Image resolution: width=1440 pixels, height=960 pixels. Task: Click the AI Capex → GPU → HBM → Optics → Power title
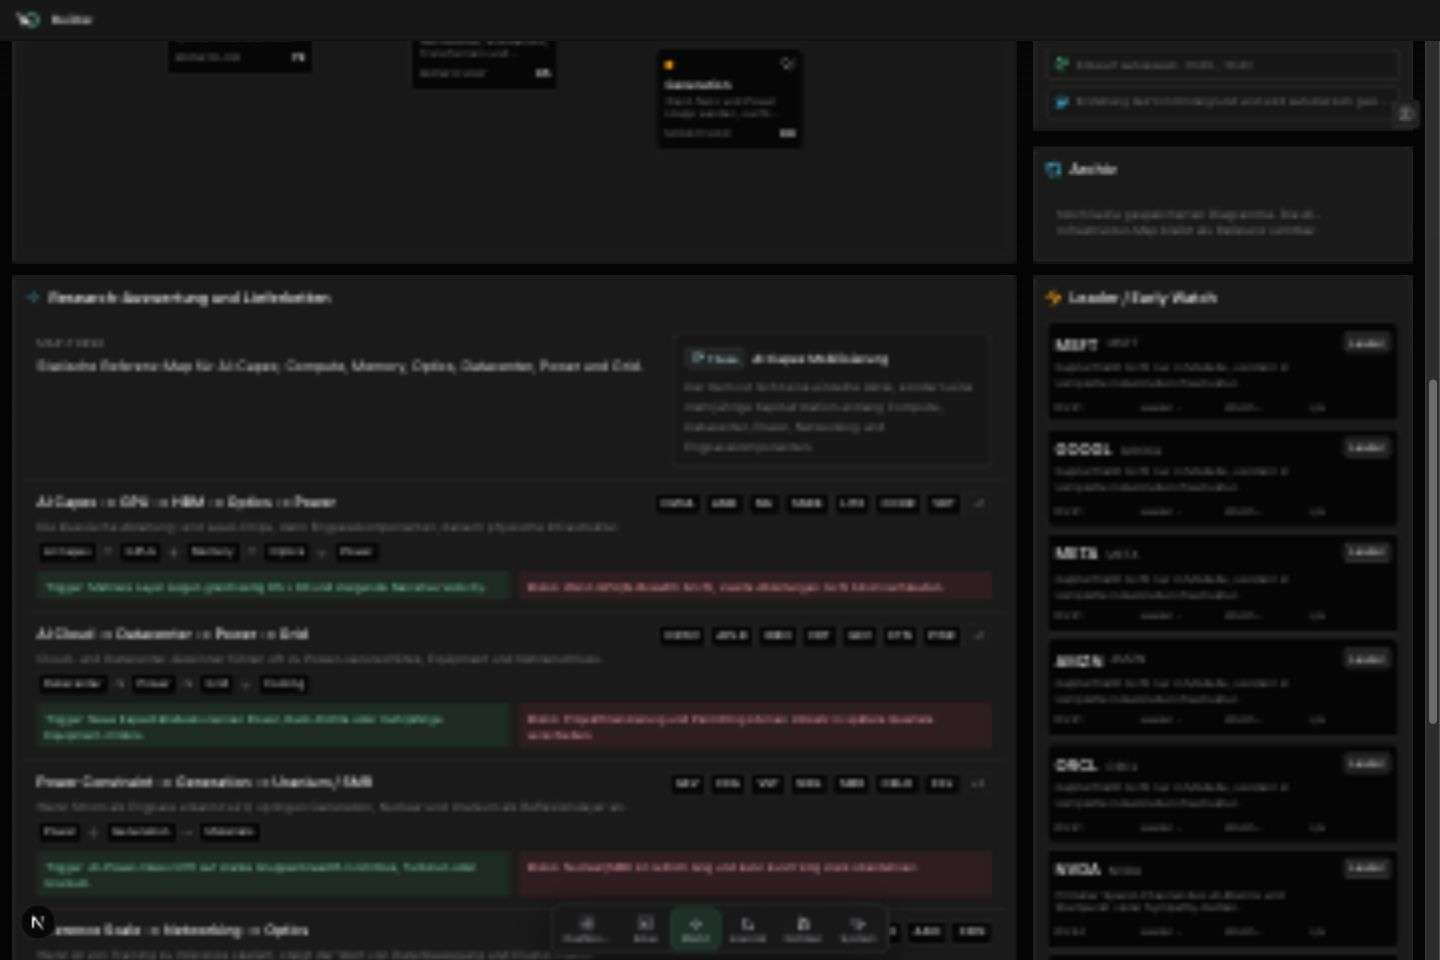[x=186, y=502]
